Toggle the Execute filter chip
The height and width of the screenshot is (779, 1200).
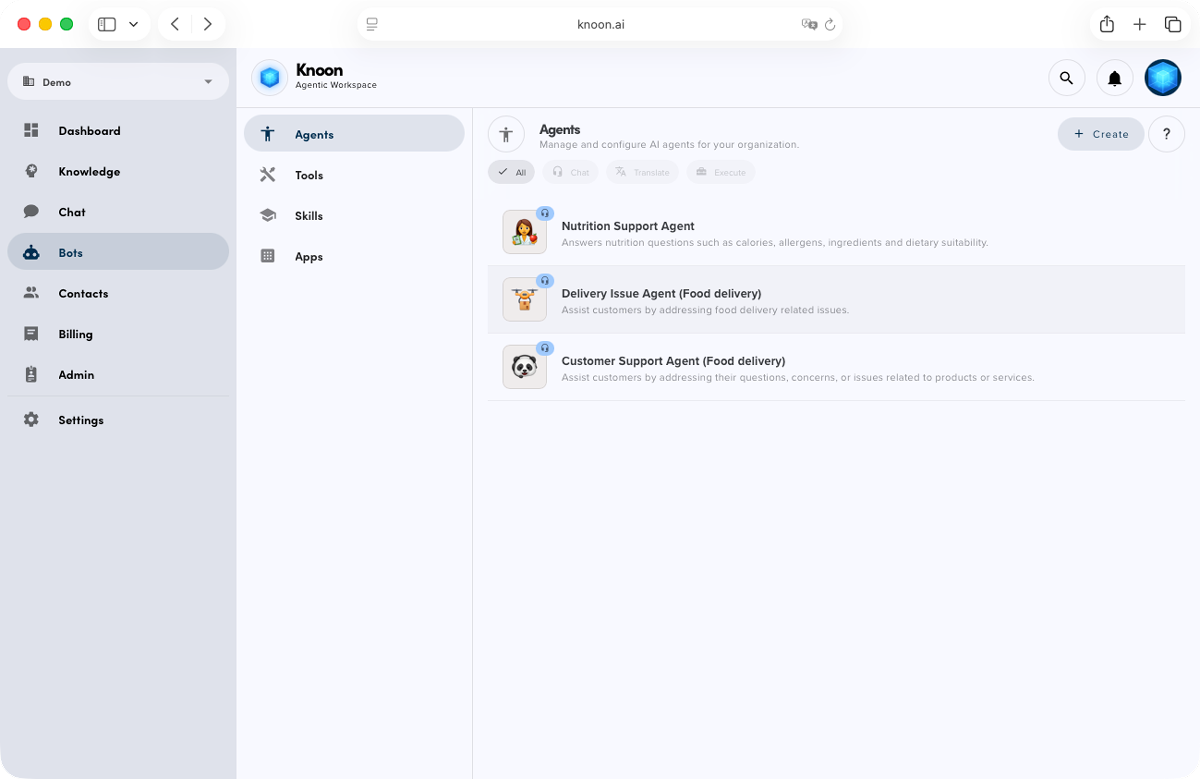pyautogui.click(x=720, y=171)
